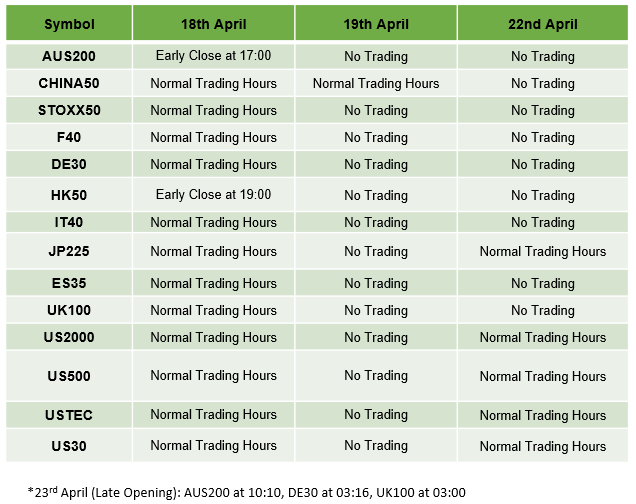Select ES35 19th April No Trading cell
Screen dimensions: 636x504
tap(376, 283)
